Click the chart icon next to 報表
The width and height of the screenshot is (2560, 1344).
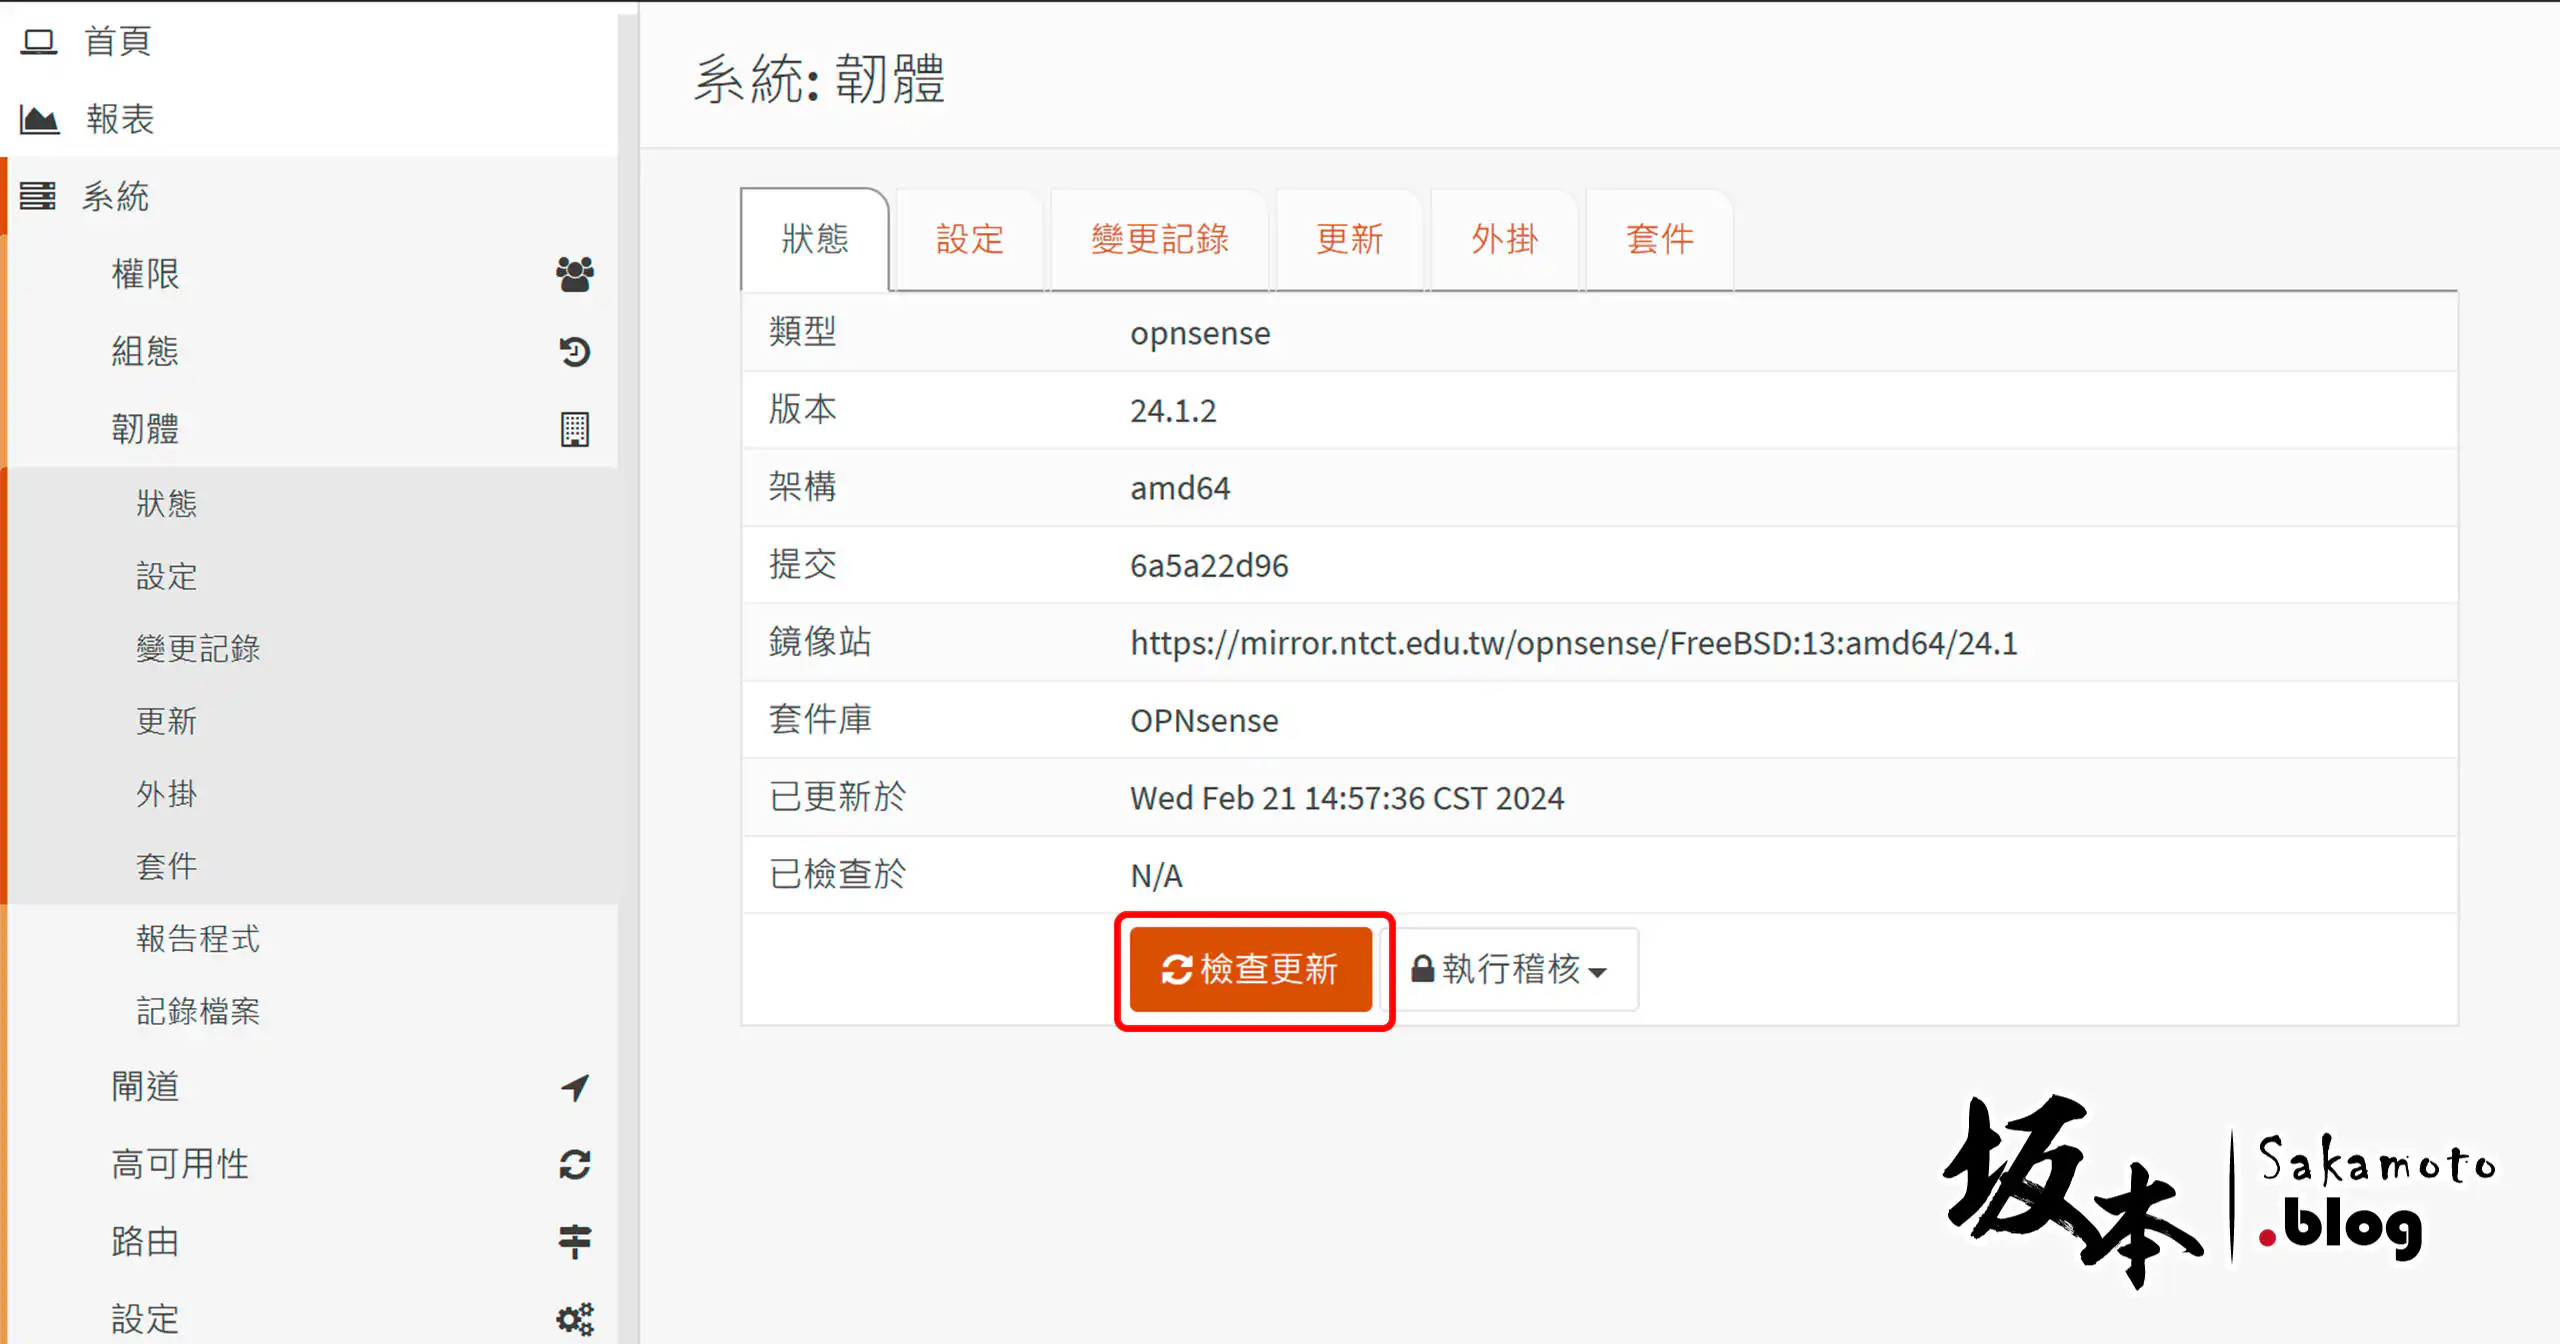click(40, 118)
